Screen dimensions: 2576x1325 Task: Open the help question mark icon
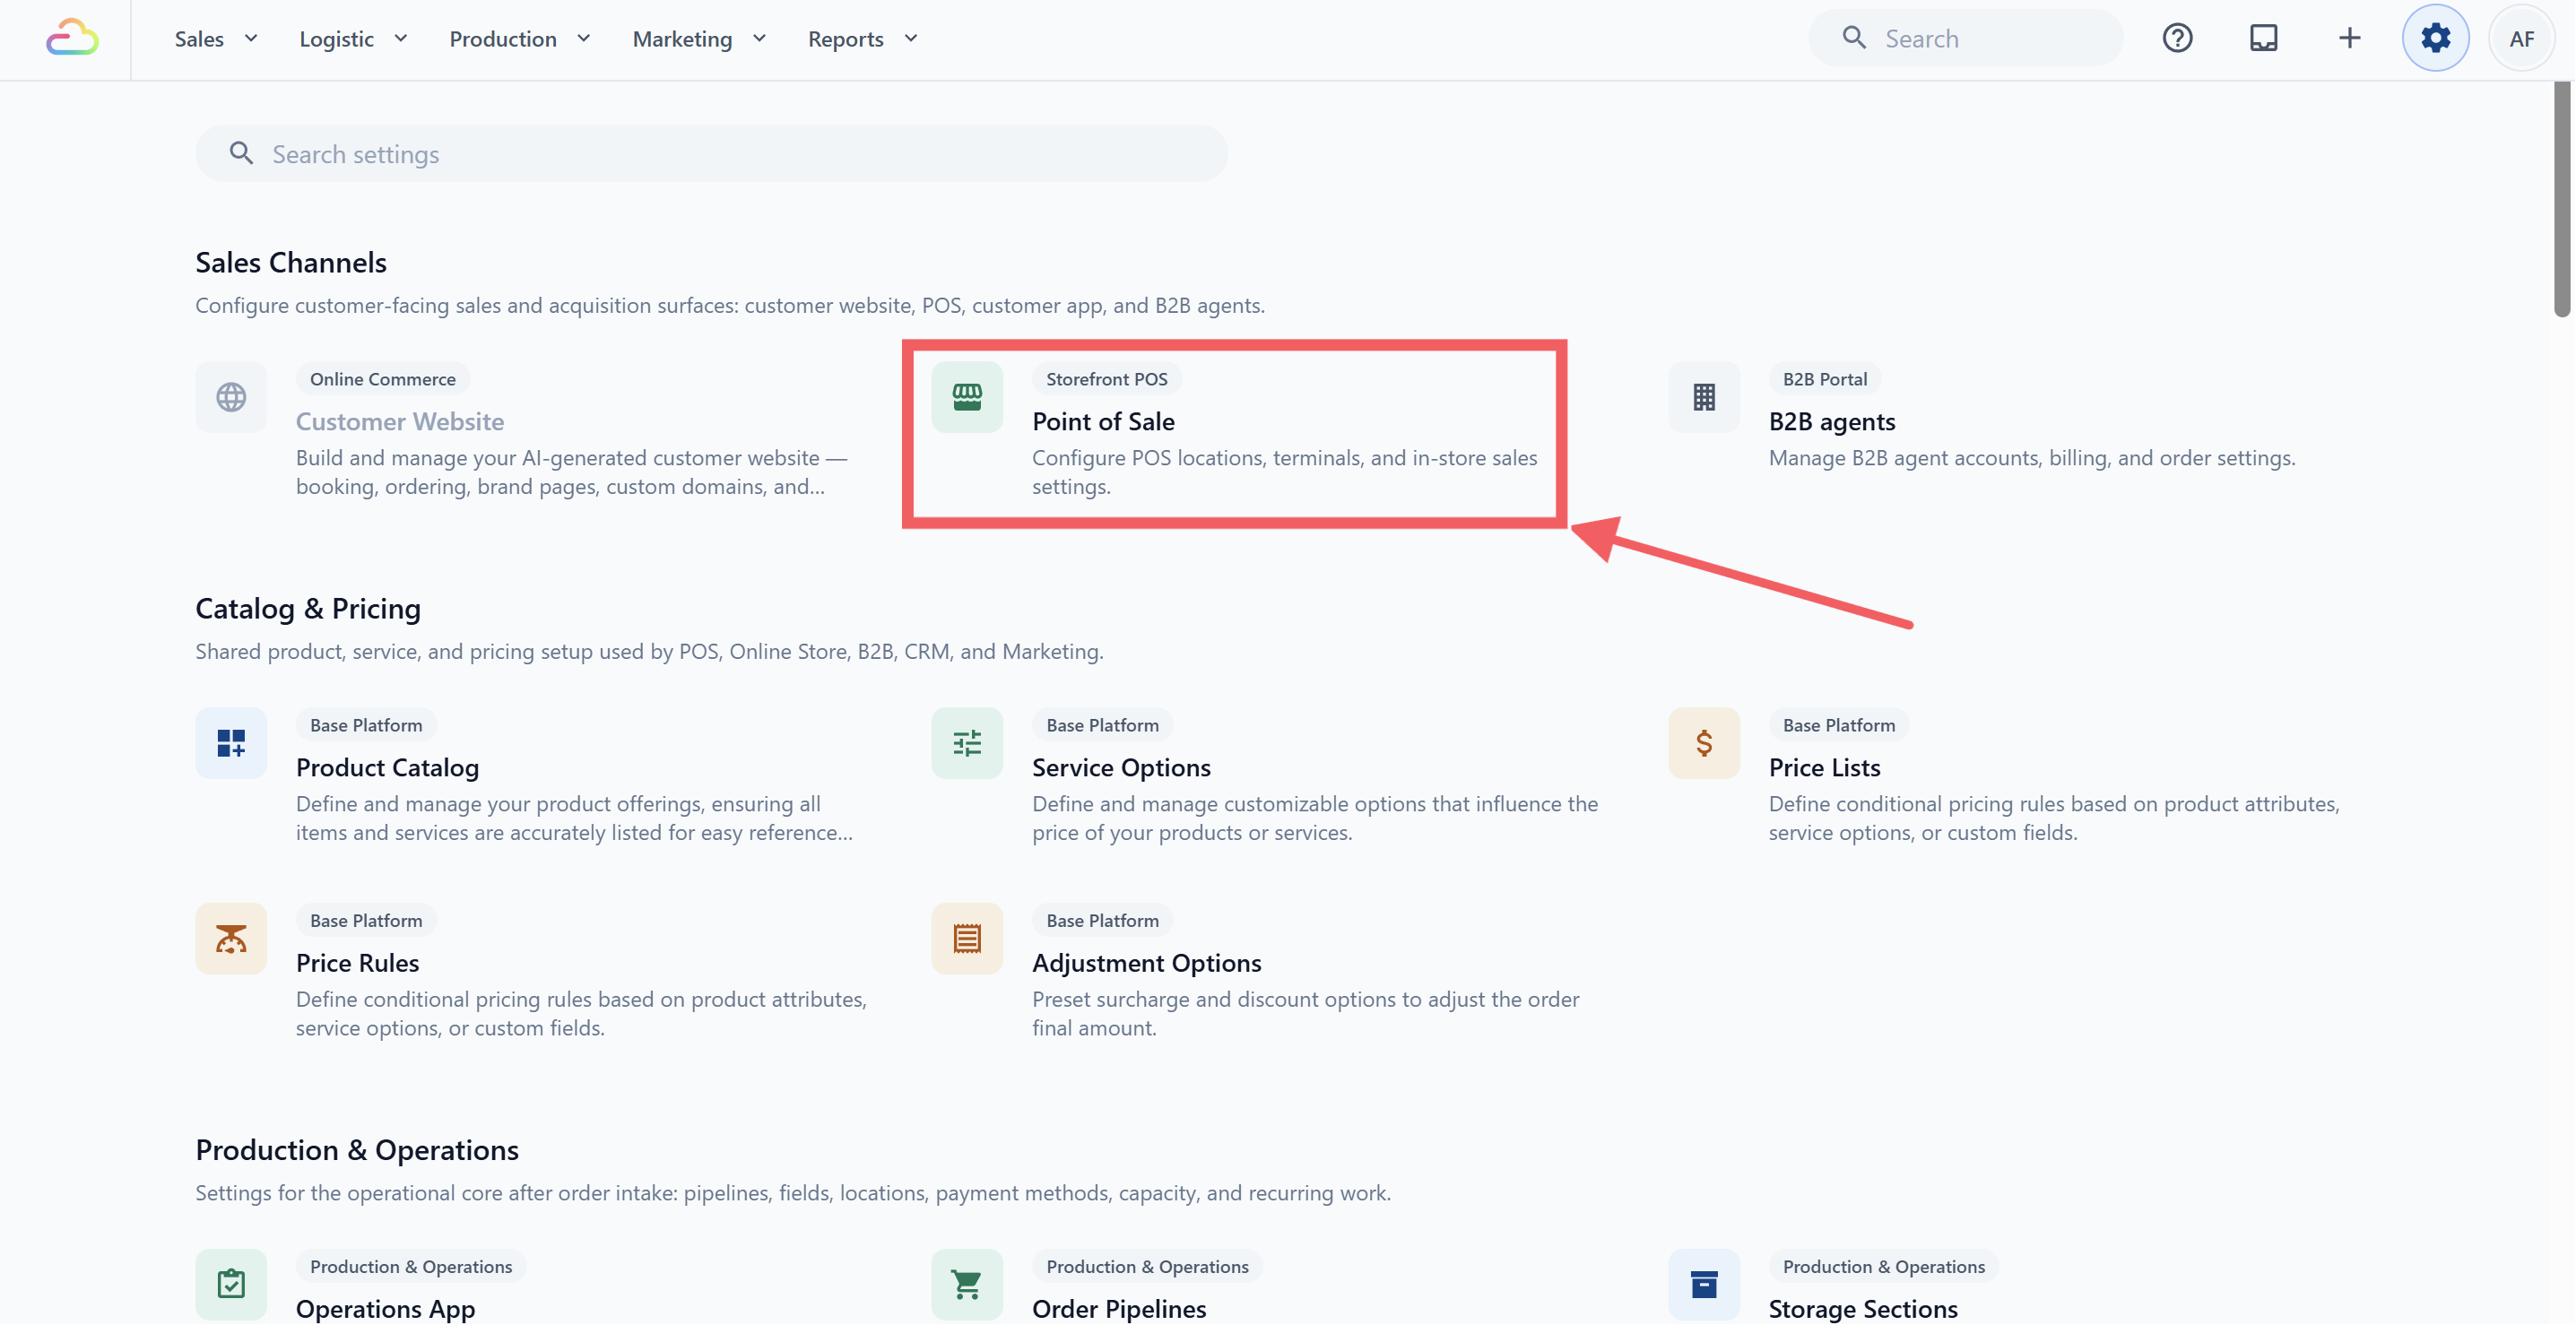pos(2177,39)
